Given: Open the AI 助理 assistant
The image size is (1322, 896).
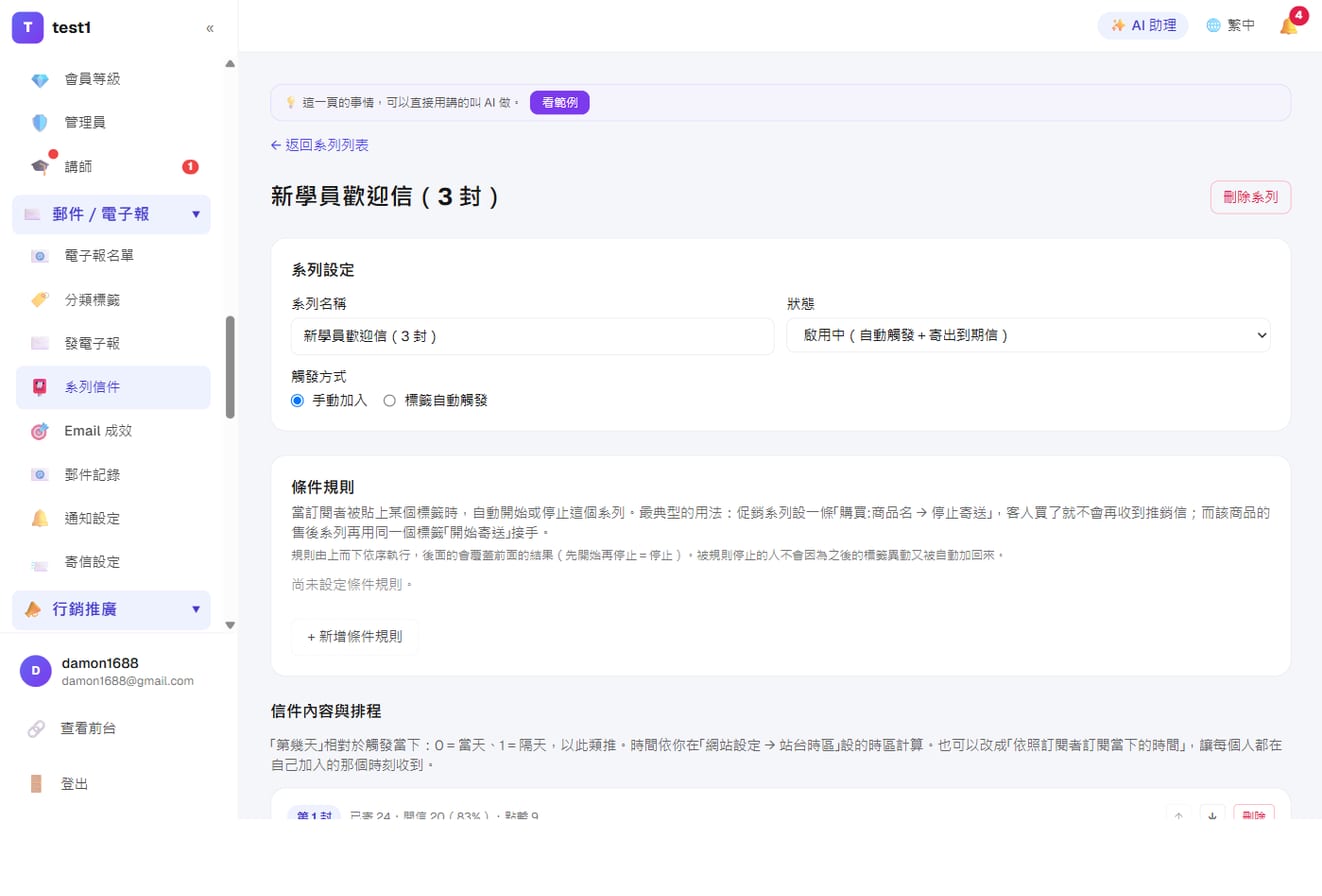Looking at the screenshot, I should [x=1143, y=26].
